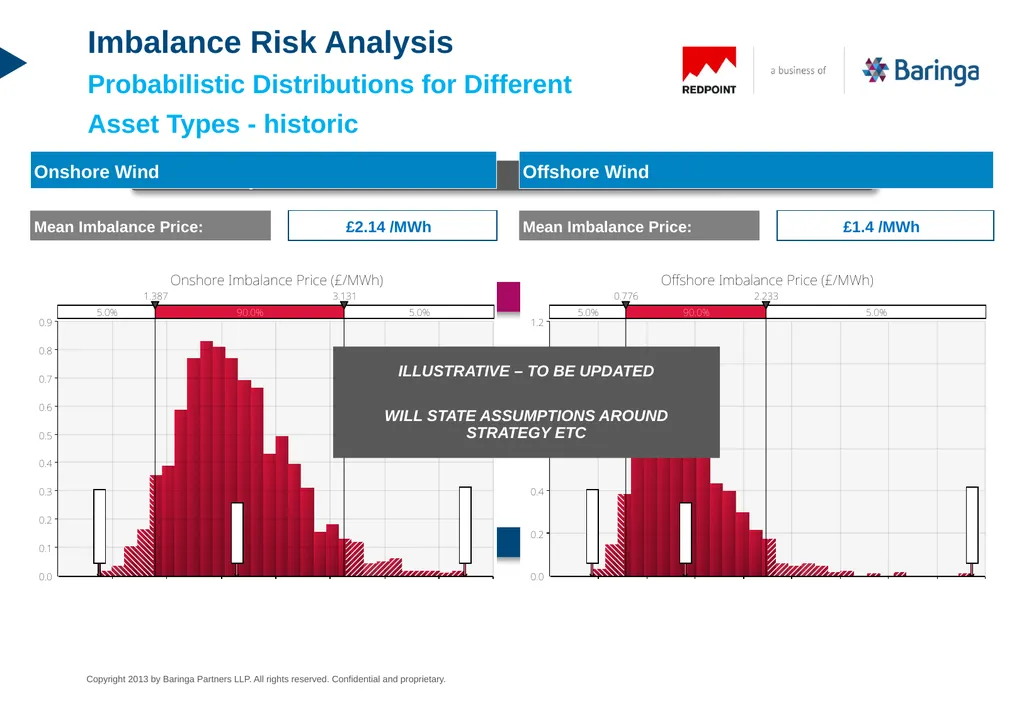This screenshot has height=708, width=1024.
Task: Click the offshore Mean Imbalance Price label
Action: [x=639, y=226]
